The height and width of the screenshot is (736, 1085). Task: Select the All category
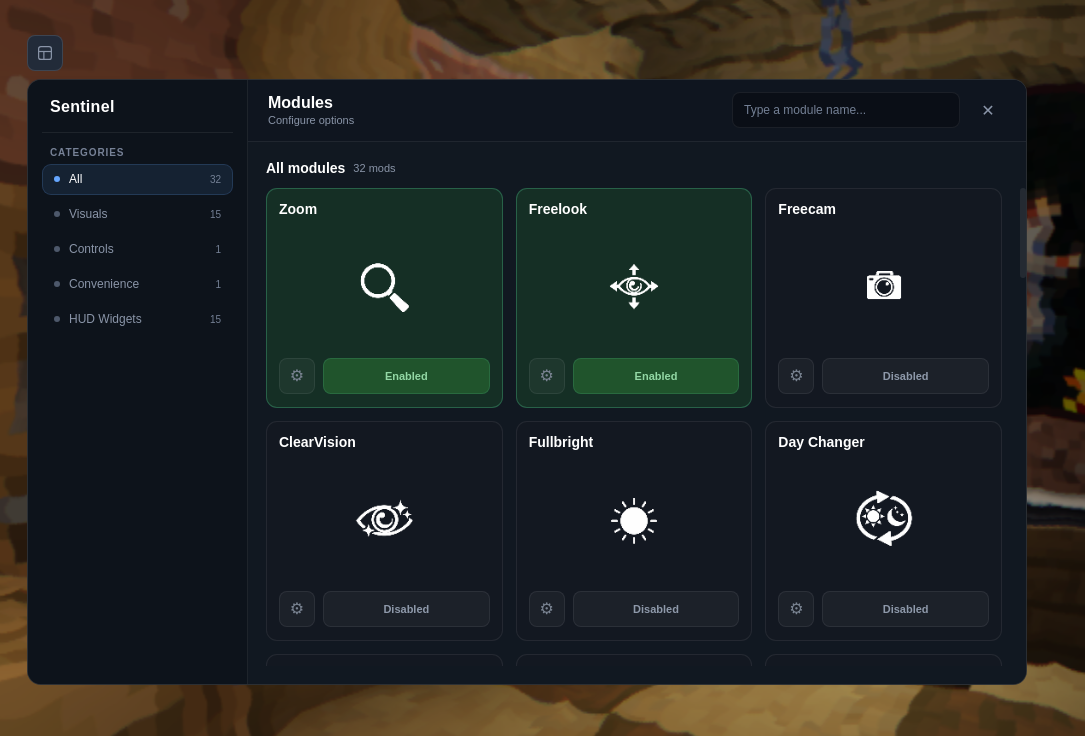coord(137,179)
